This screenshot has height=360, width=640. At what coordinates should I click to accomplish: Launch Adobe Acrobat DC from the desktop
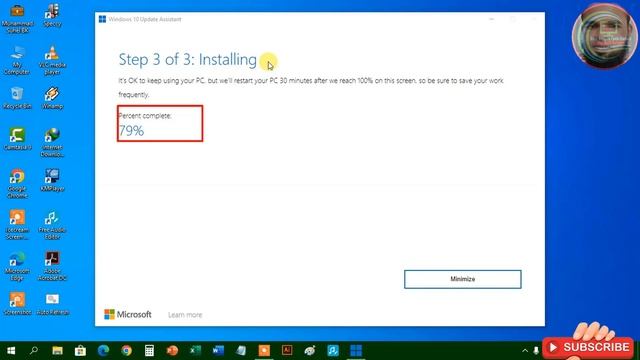[52, 266]
